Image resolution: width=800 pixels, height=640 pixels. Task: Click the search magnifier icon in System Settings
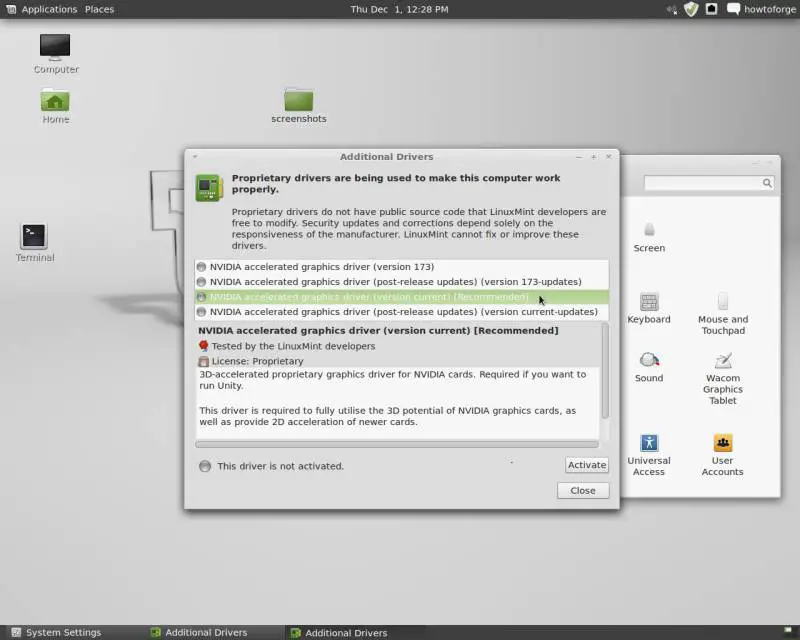pos(767,183)
